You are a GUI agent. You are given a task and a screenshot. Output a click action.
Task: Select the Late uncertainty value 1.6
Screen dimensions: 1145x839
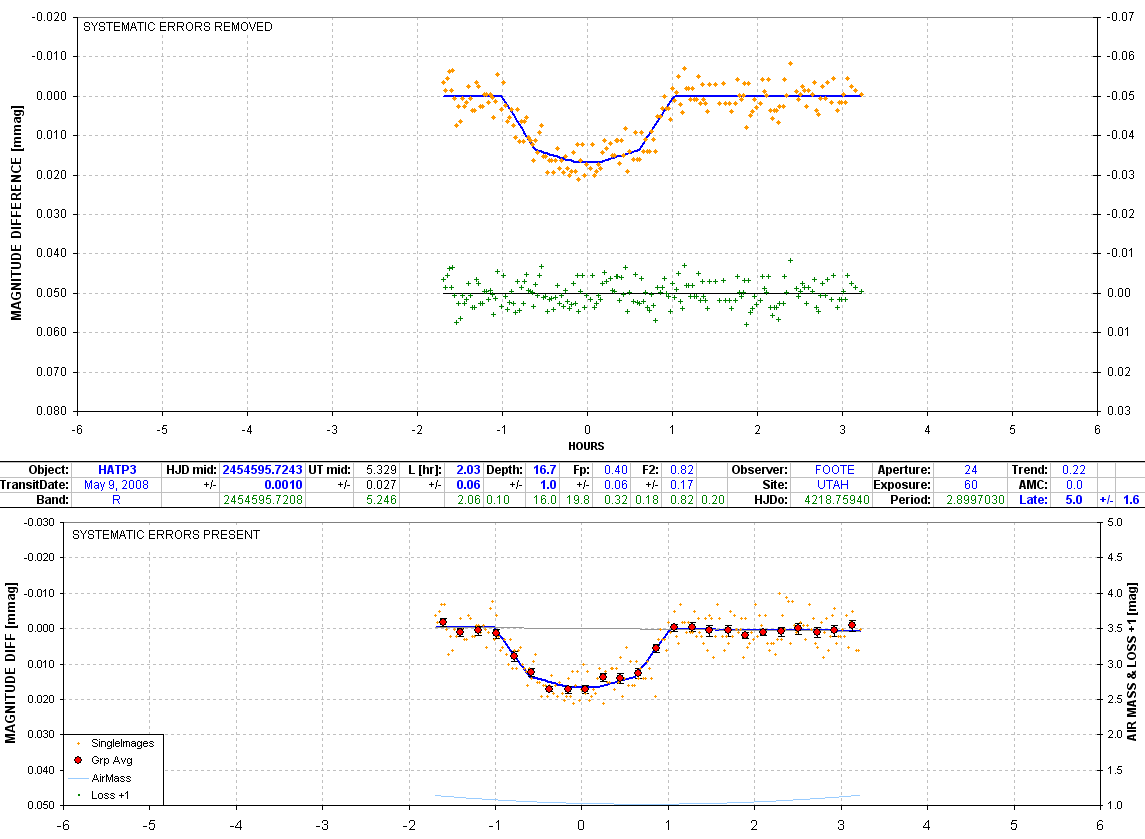pos(1130,499)
